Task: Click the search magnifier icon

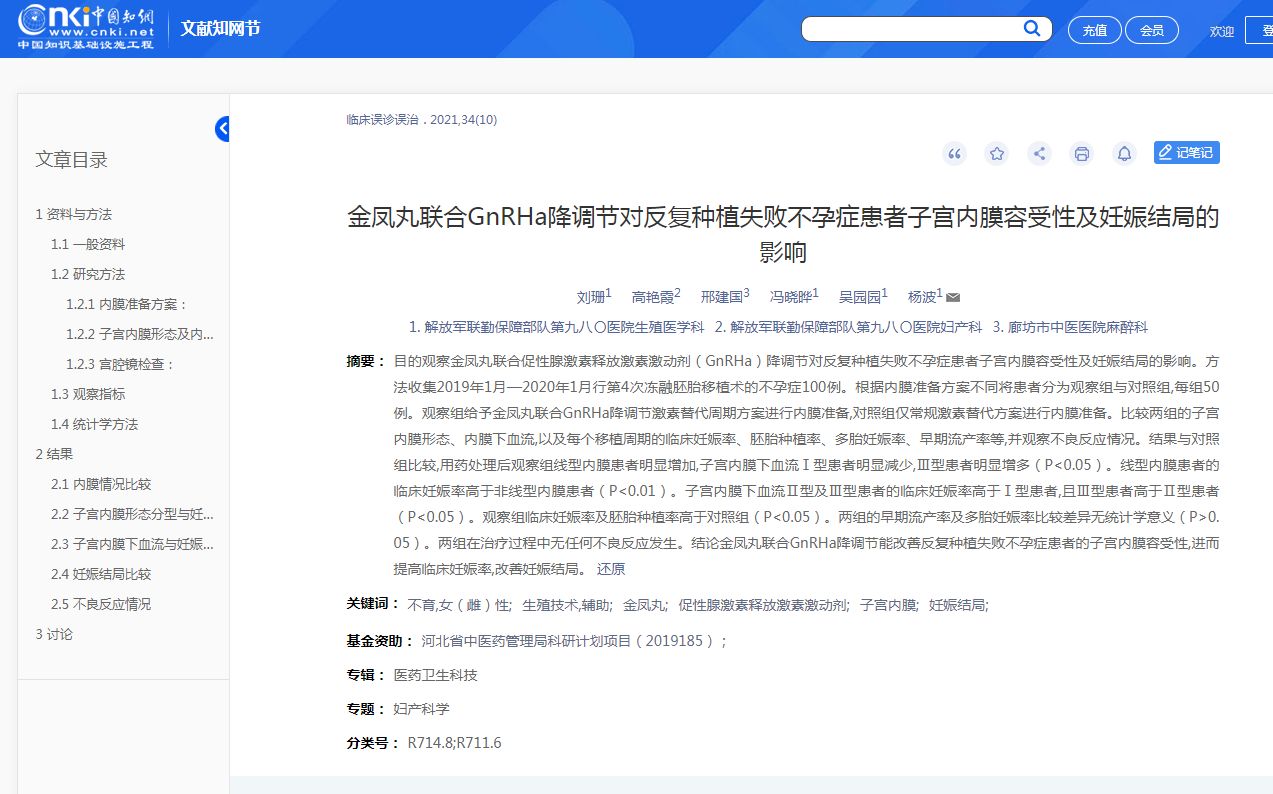Action: 1032,29
